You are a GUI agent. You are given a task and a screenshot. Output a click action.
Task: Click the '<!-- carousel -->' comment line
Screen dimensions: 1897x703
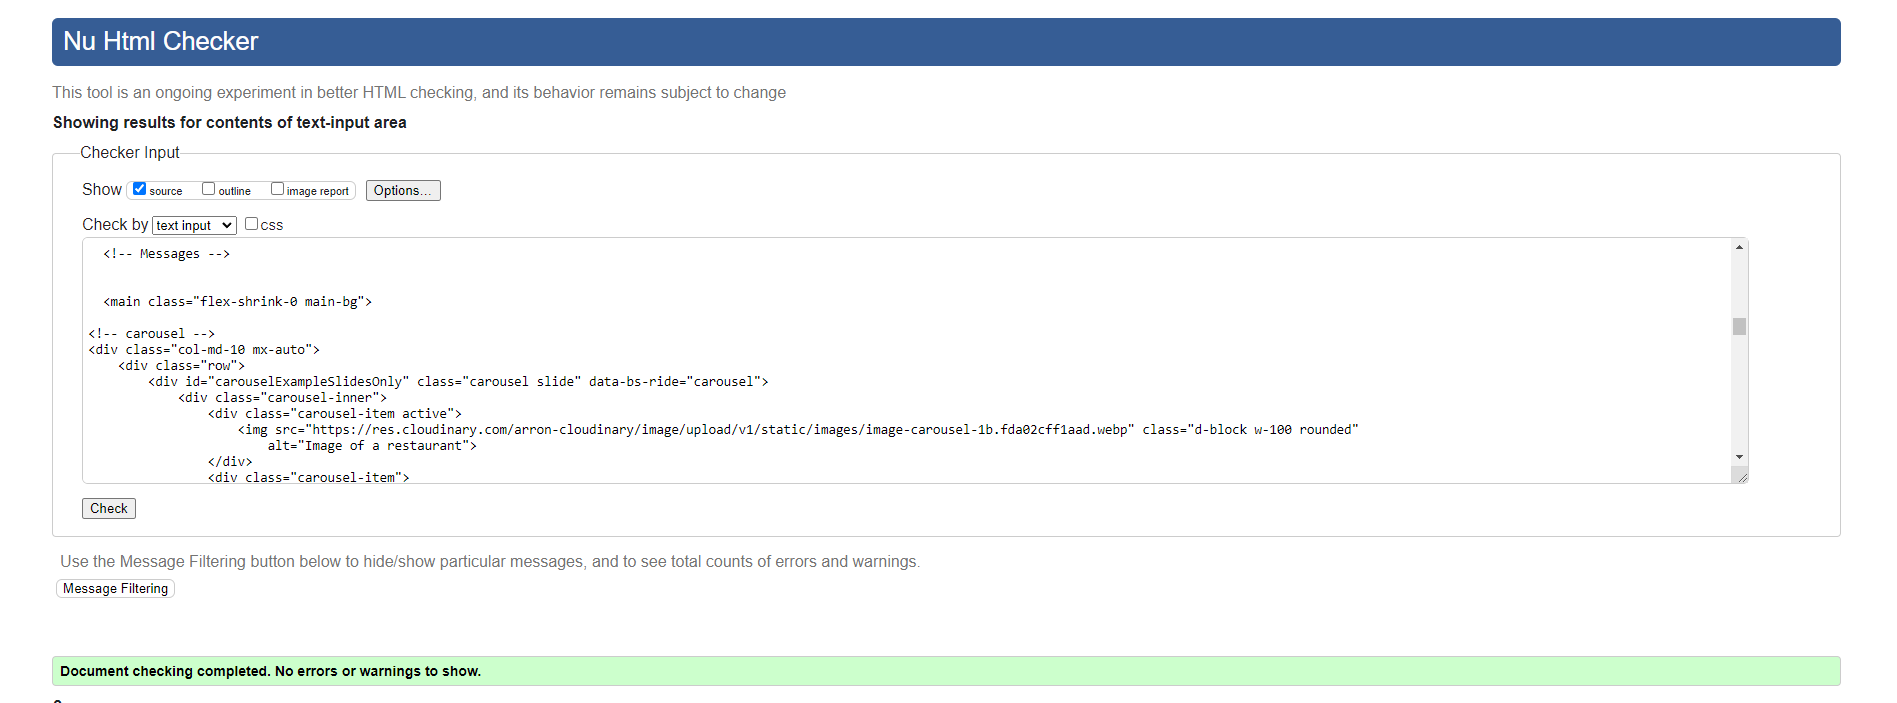151,334
